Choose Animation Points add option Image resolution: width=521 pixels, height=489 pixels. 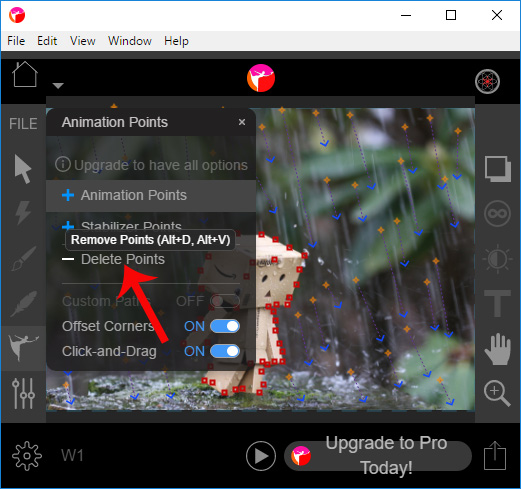(151, 196)
